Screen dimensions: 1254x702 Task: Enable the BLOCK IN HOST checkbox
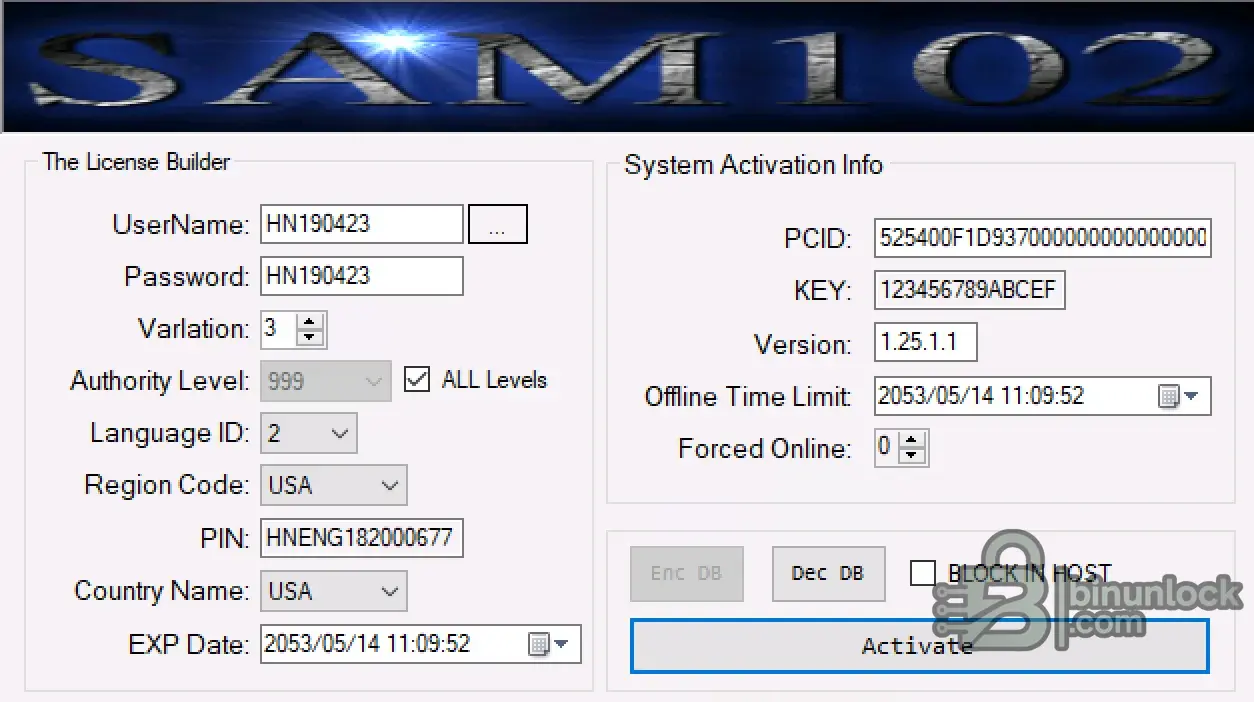pyautogui.click(x=923, y=573)
